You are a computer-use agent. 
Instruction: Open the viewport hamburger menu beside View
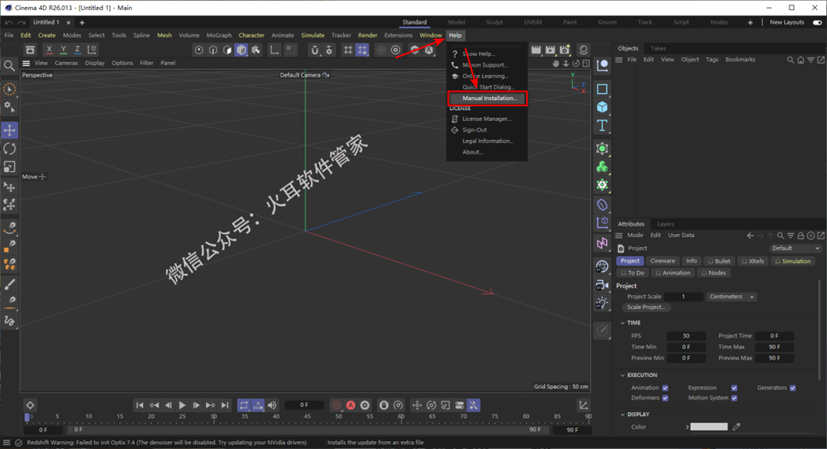pyautogui.click(x=26, y=63)
